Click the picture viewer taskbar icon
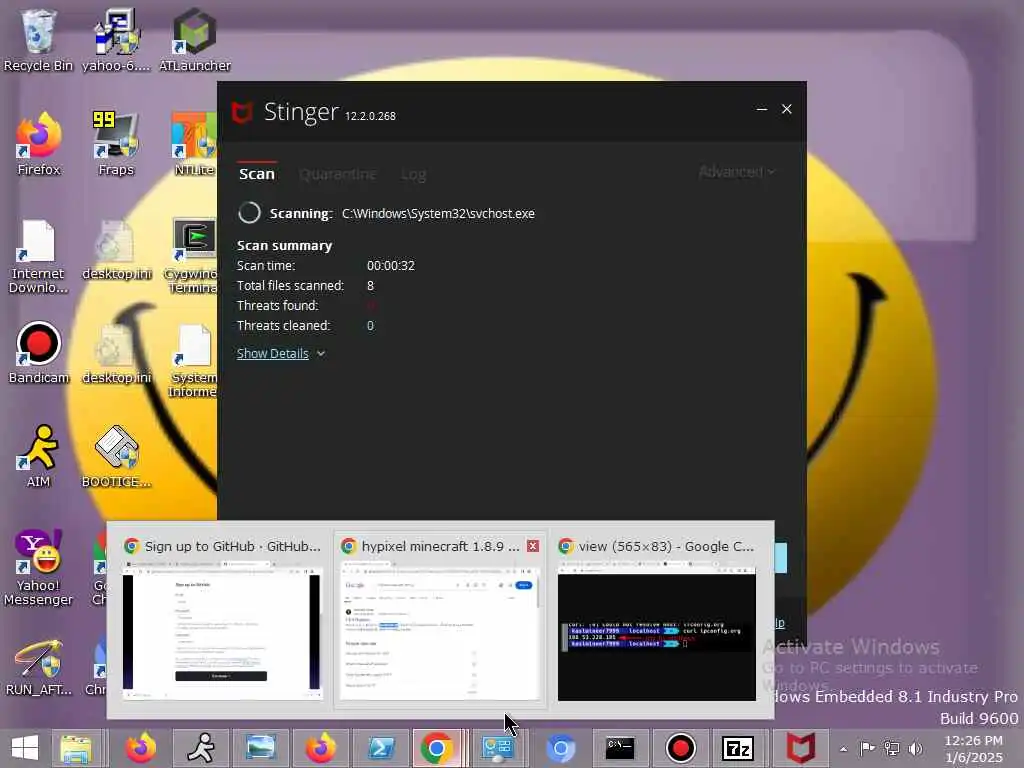Screen dimensions: 1024x768 click(x=260, y=748)
